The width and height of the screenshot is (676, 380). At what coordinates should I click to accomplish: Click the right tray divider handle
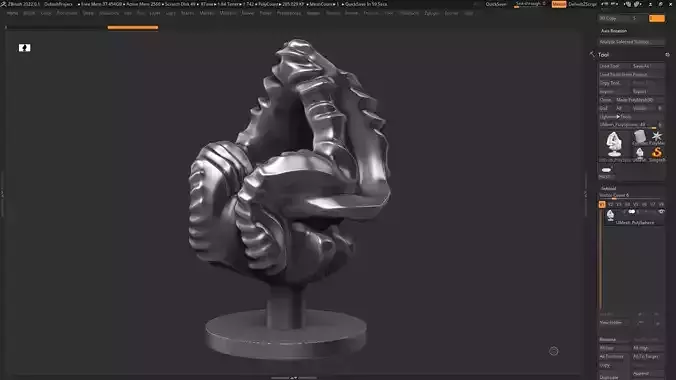pos(585,194)
